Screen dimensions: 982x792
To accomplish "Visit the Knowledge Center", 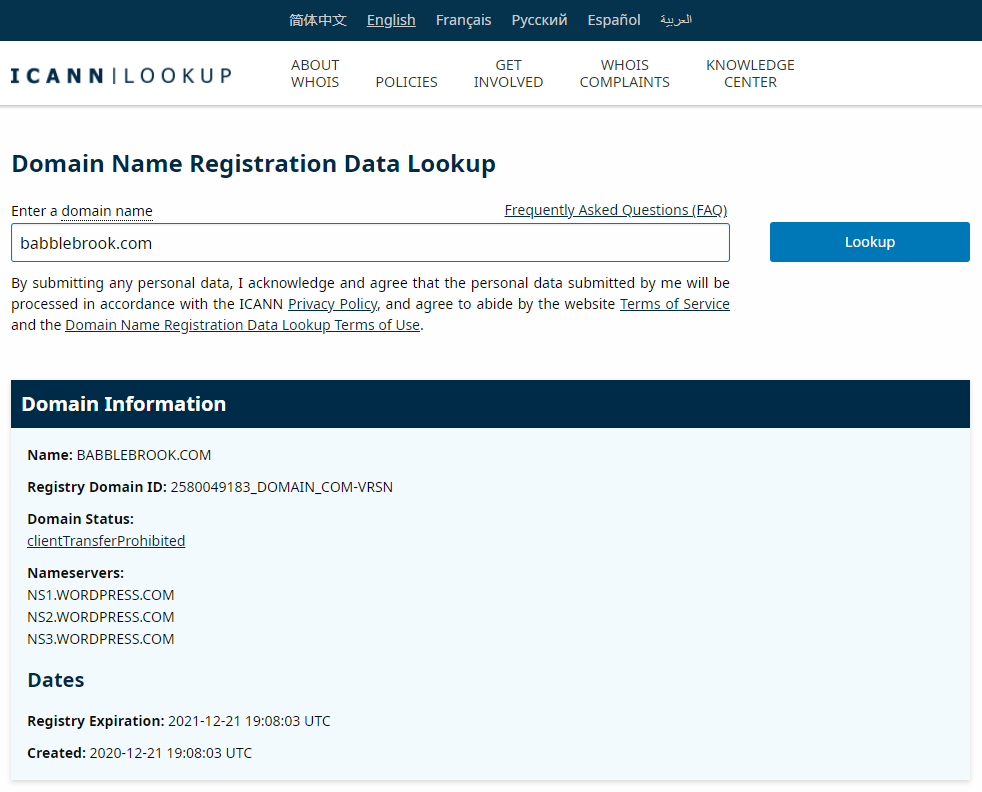I will 750,73.
